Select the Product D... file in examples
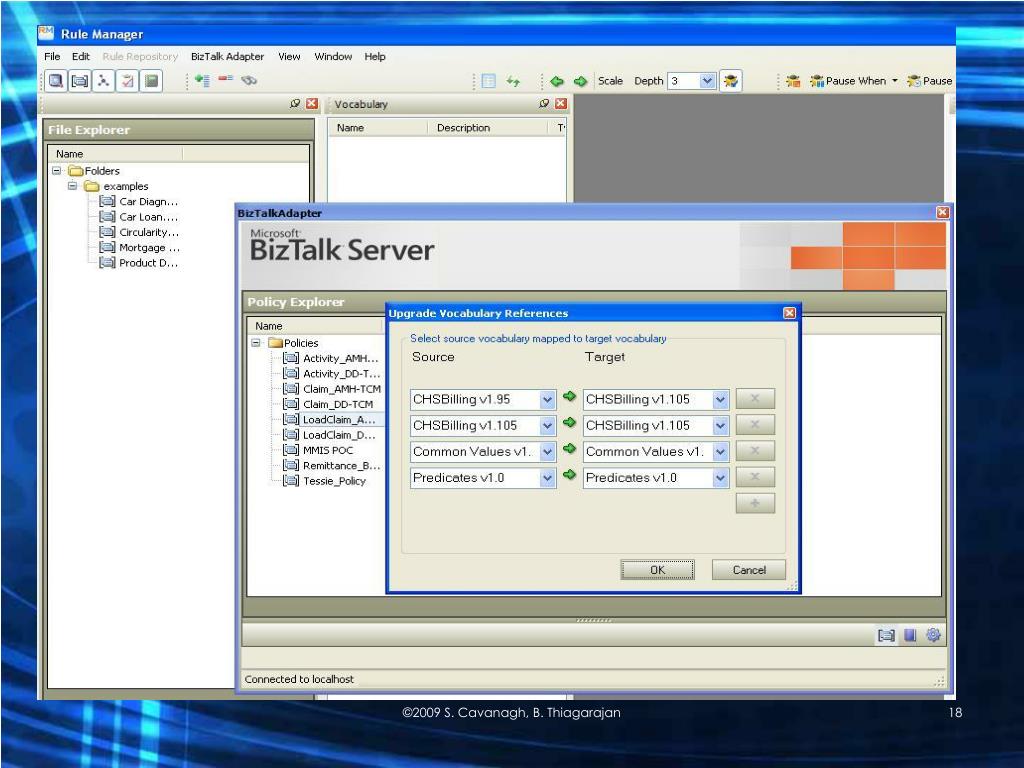Image resolution: width=1024 pixels, height=768 pixels. coord(138,263)
